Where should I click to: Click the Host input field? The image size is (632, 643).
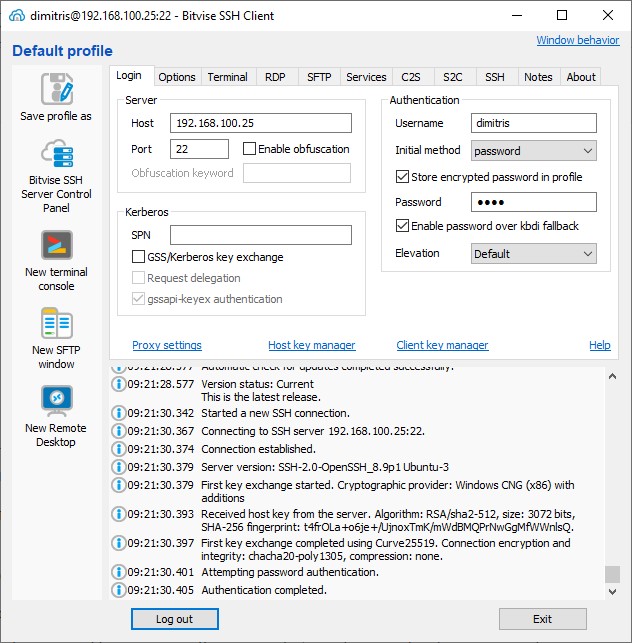click(261, 123)
